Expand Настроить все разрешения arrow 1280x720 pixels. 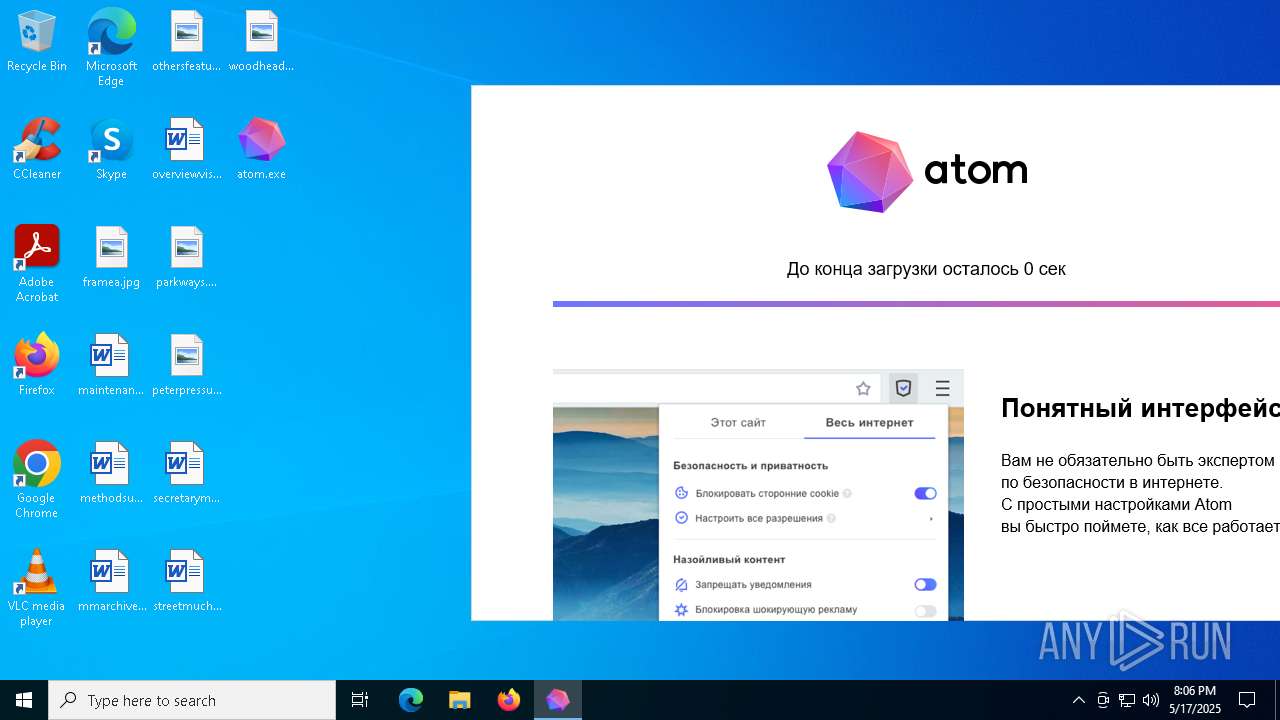tap(931, 518)
